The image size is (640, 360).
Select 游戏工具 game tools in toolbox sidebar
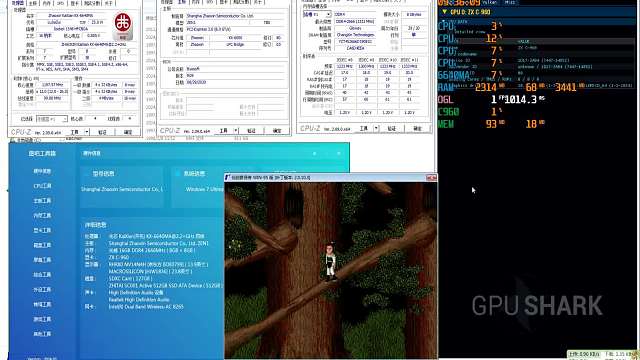[x=42, y=319]
